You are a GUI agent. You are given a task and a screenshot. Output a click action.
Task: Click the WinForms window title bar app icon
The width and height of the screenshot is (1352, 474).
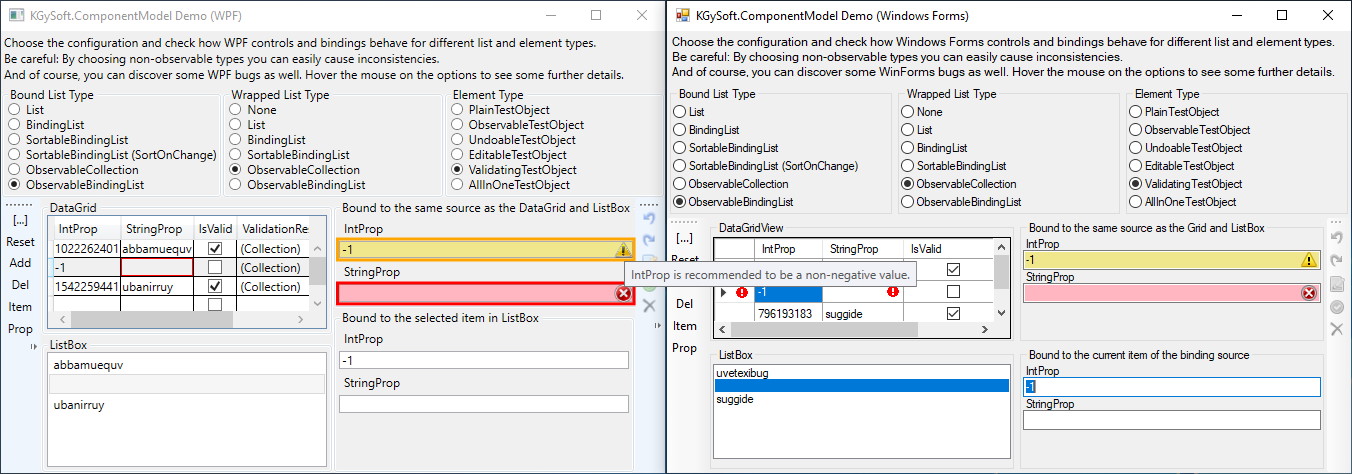[683, 15]
